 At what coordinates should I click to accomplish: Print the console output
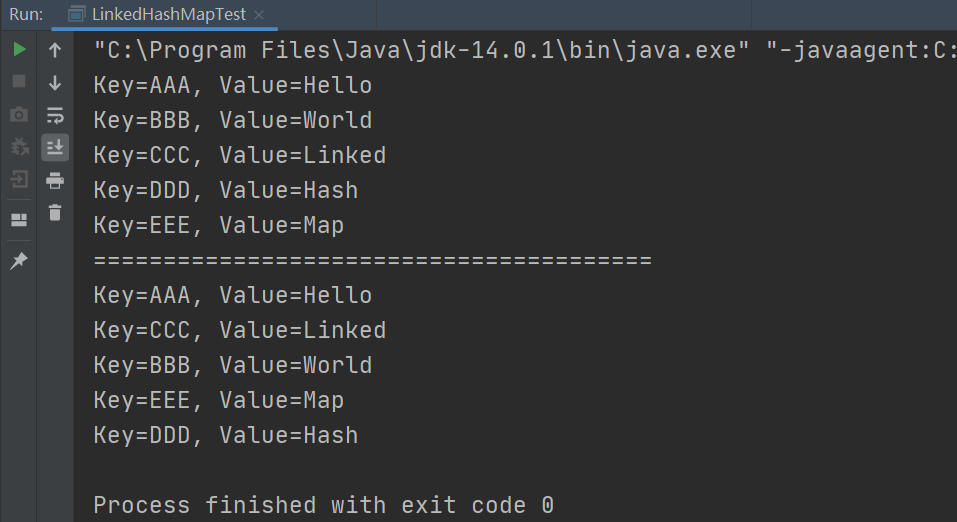tap(55, 180)
